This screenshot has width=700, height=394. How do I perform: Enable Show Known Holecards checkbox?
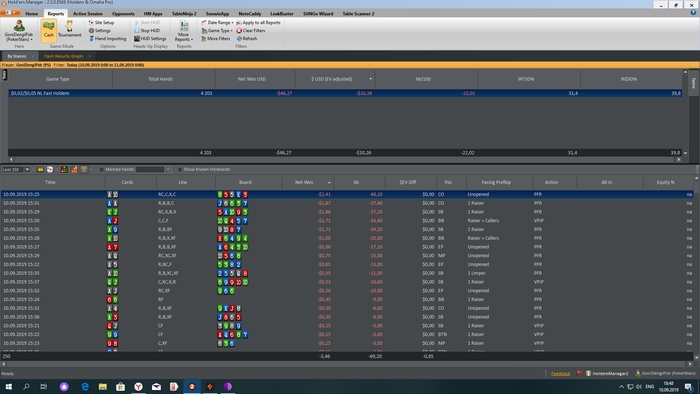(x=180, y=170)
